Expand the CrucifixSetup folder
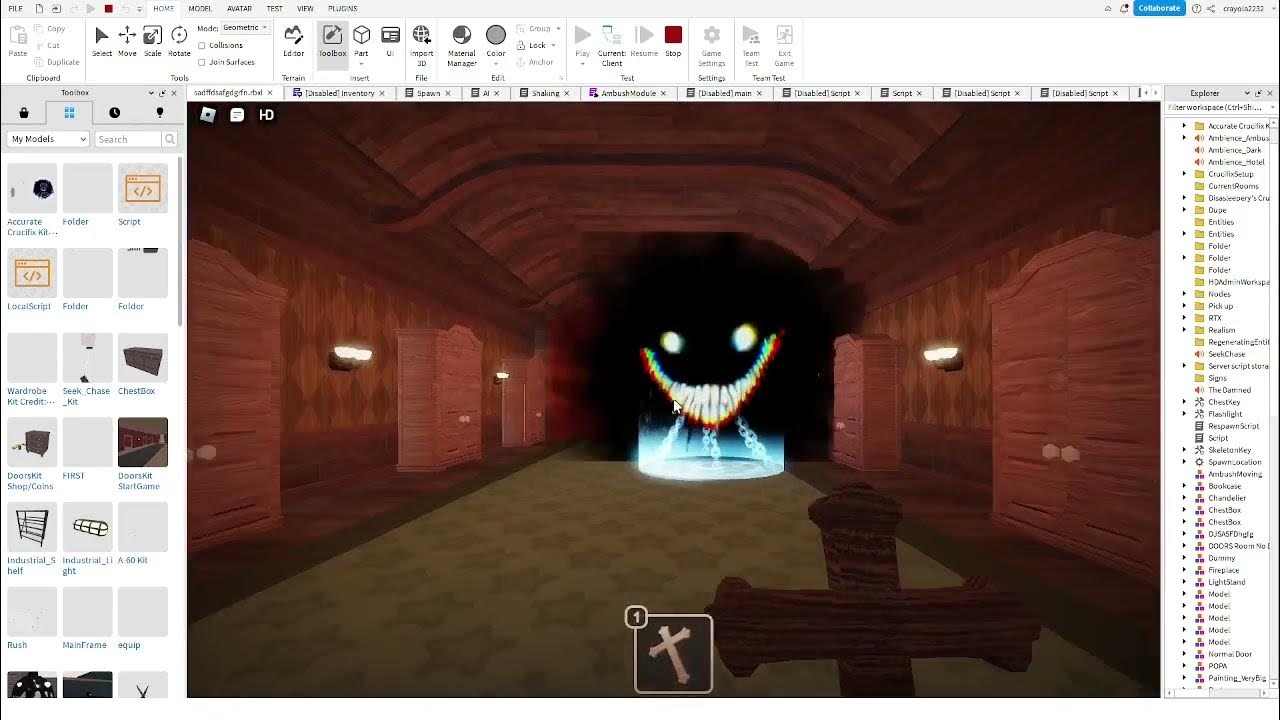The image size is (1280, 720). (1185, 174)
